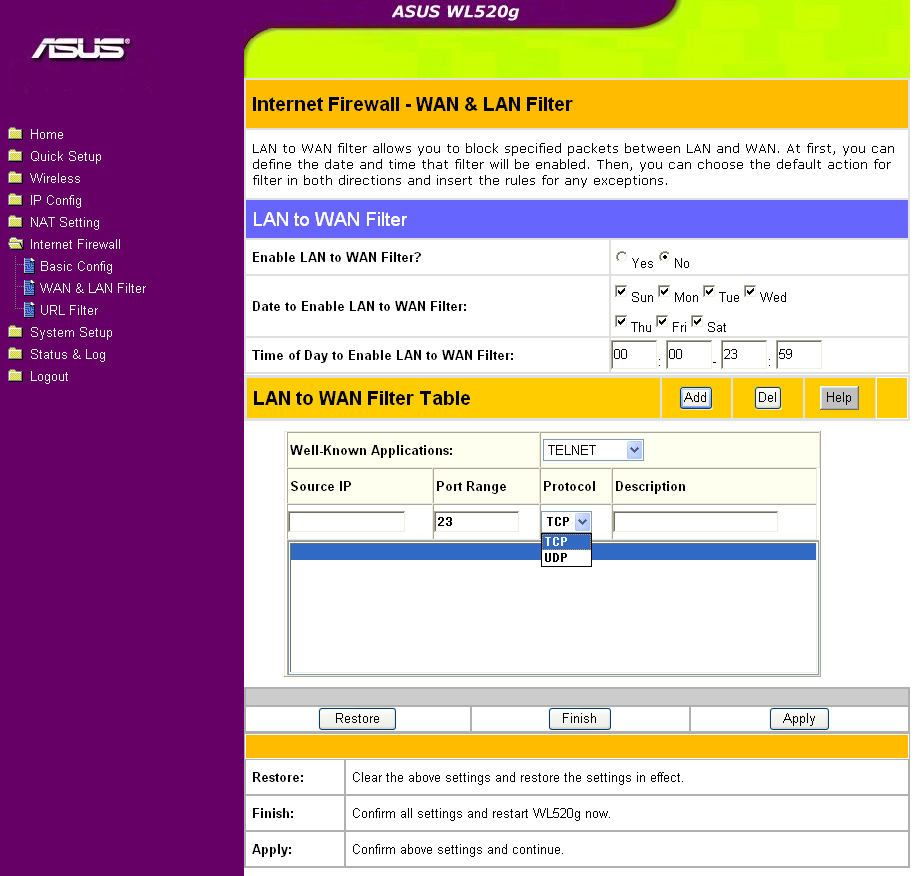This screenshot has height=876, width=915.
Task: Close the Protocol dropdown via its arrow
Action: 582,522
